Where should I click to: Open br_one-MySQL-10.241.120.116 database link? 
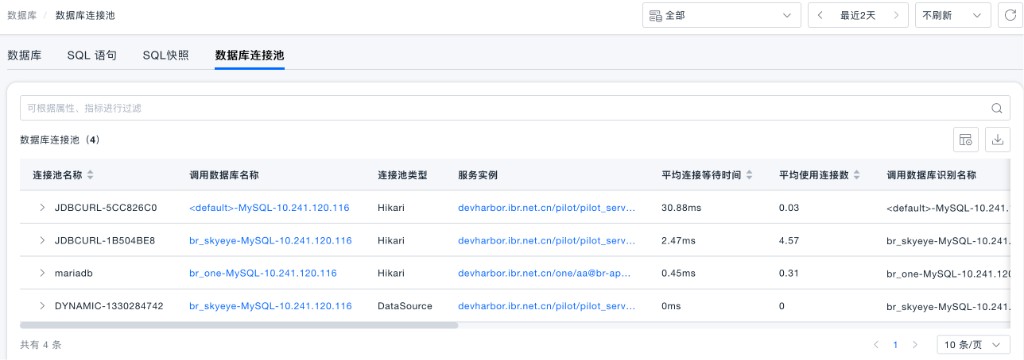pos(263,273)
